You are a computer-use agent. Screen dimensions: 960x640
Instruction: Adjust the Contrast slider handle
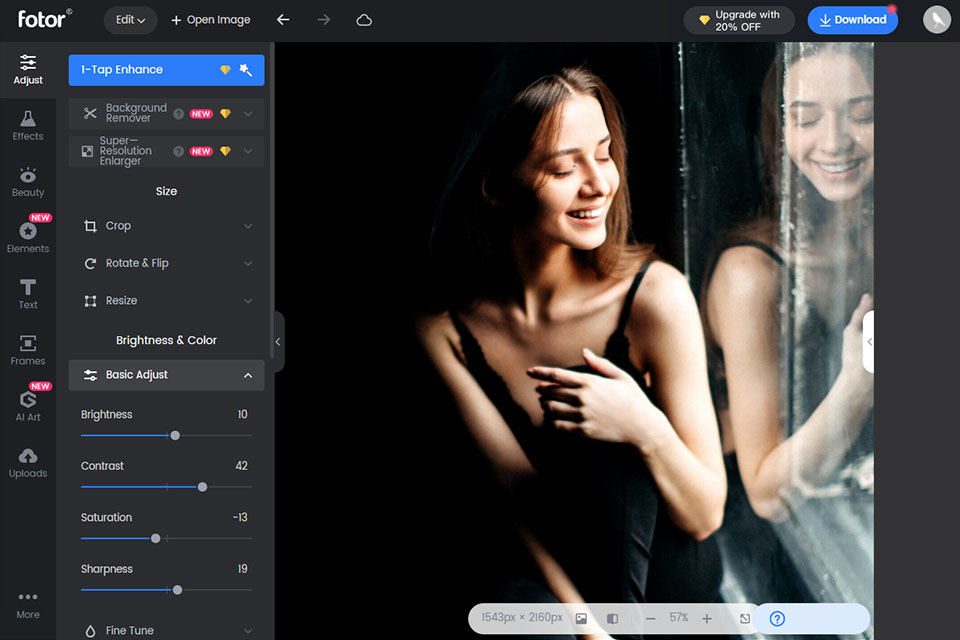(x=202, y=487)
